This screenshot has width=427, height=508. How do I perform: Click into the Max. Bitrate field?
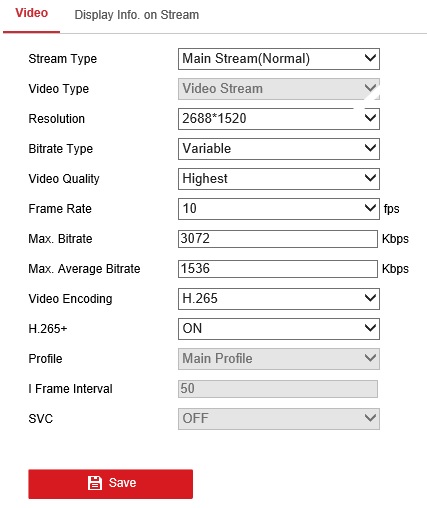coord(278,239)
